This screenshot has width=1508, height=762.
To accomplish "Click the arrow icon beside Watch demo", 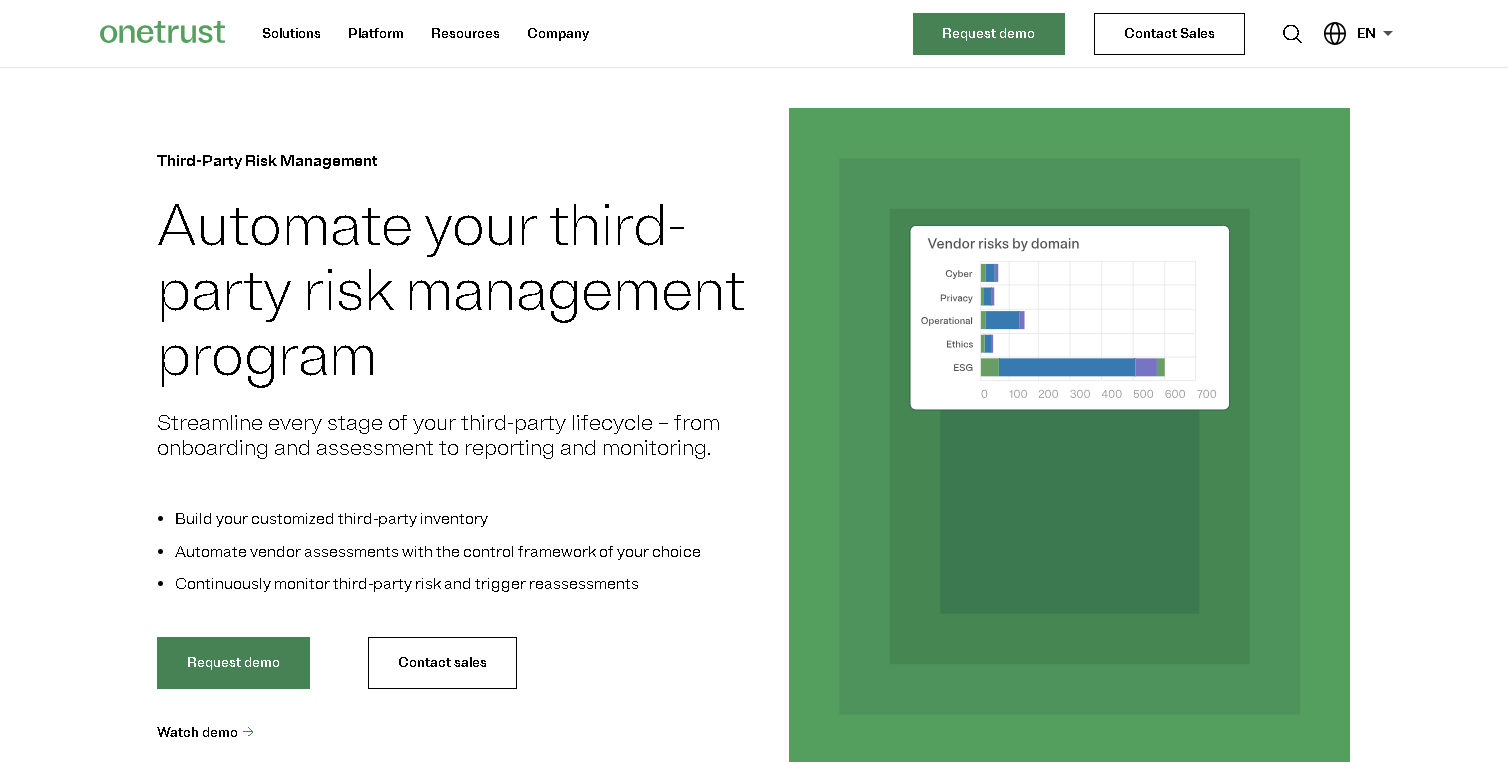I will [249, 732].
